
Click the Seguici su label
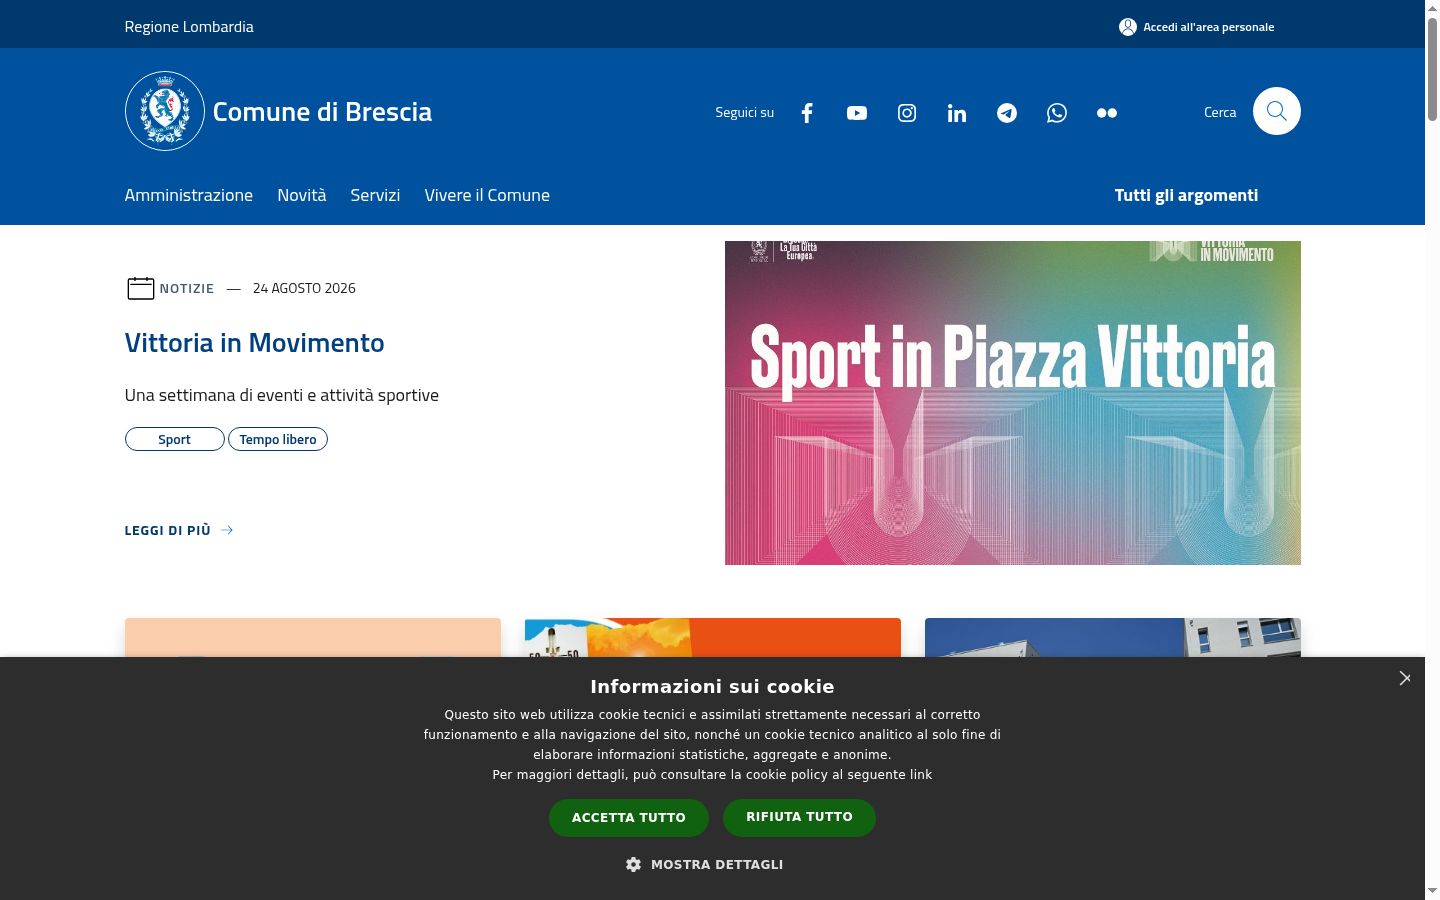pyautogui.click(x=744, y=112)
